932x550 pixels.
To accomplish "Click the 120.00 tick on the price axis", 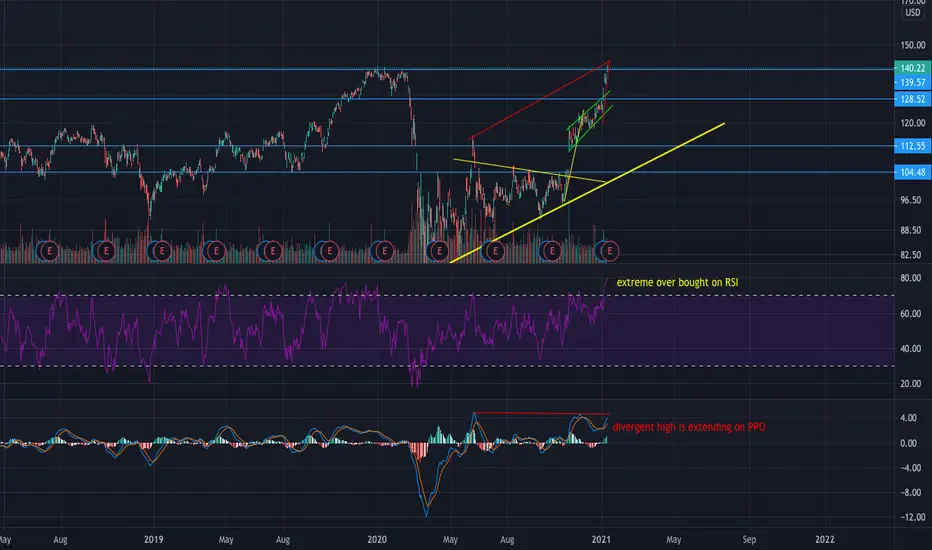I will coord(912,123).
